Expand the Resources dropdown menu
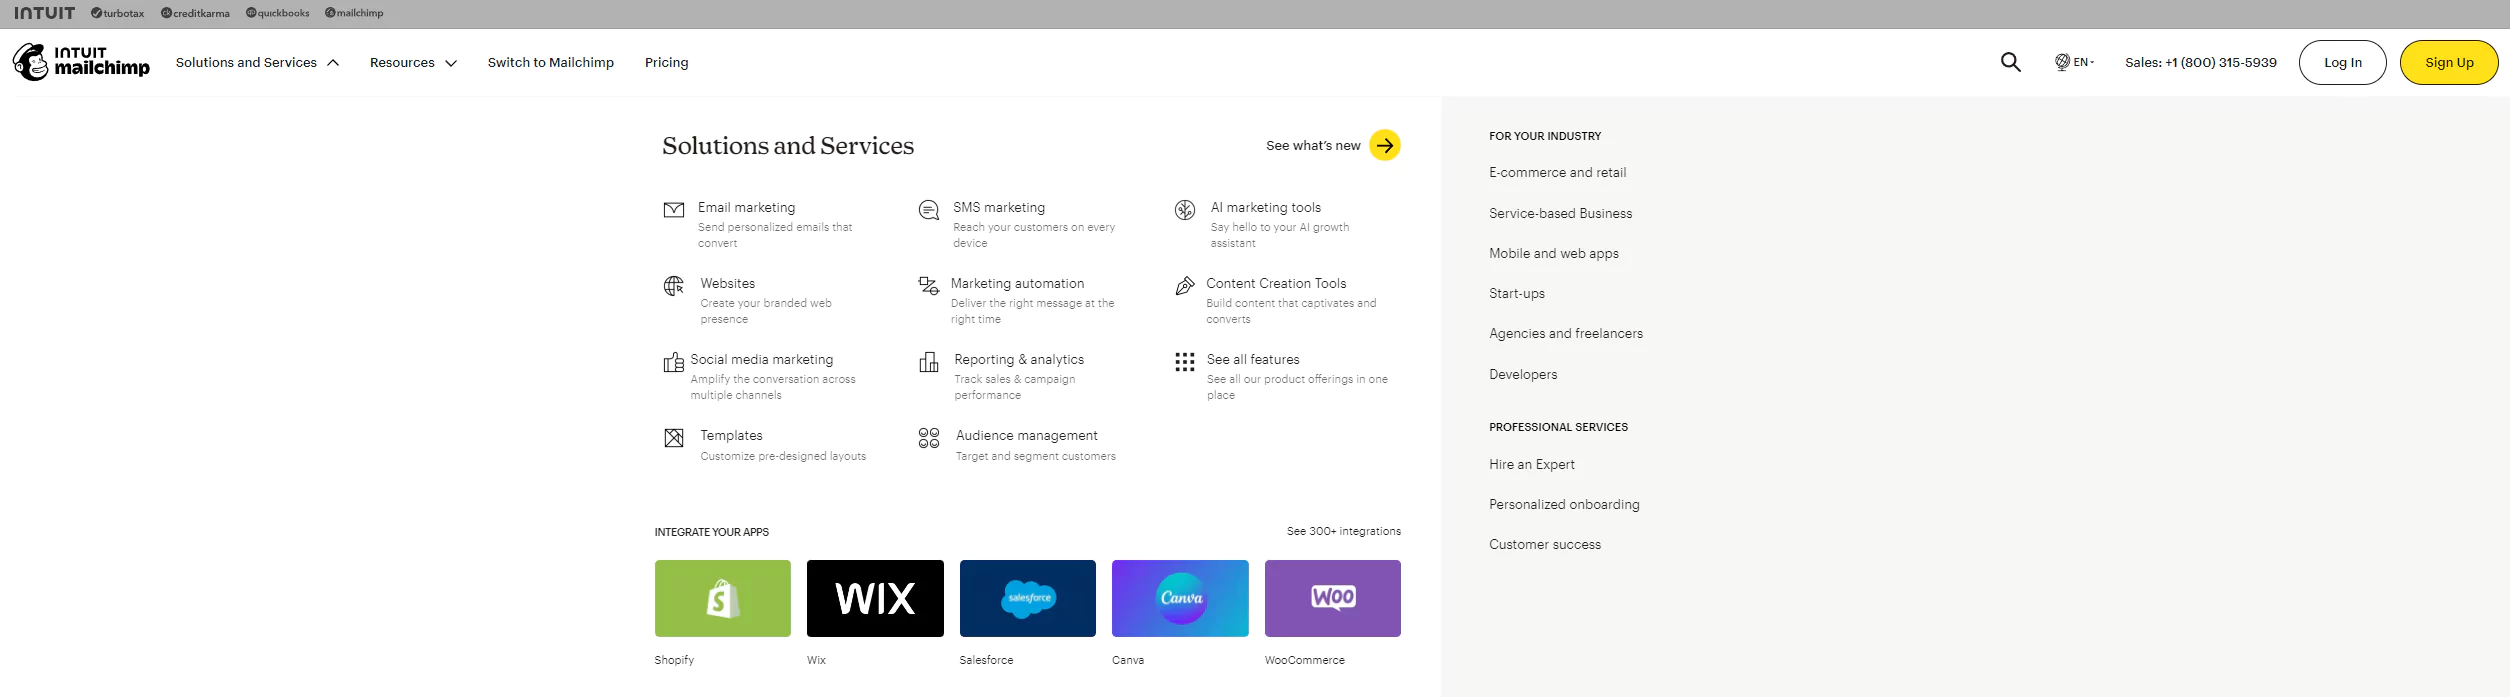This screenshot has height=697, width=2510. click(x=413, y=62)
